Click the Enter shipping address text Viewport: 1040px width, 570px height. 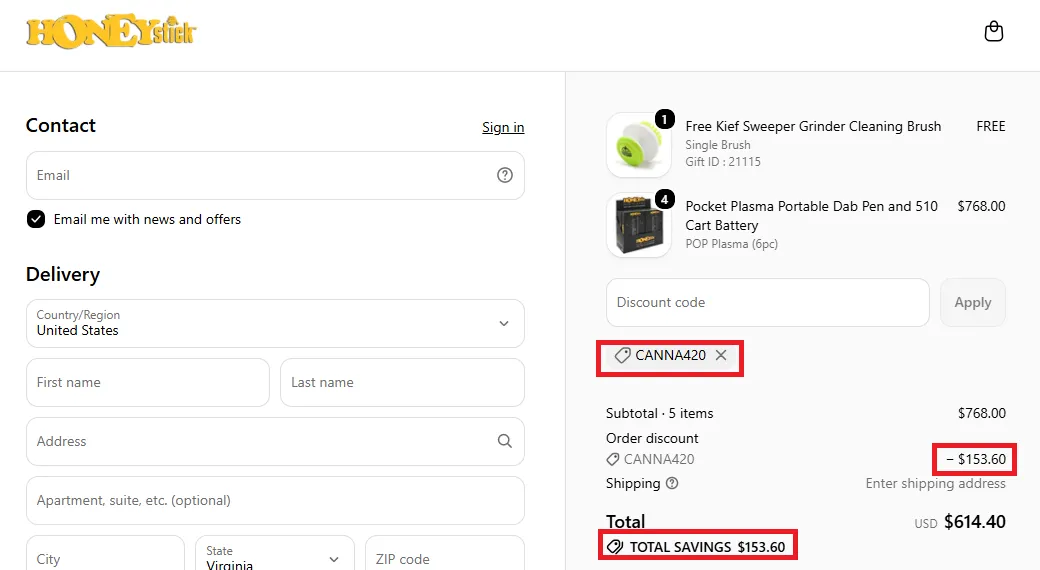point(935,483)
